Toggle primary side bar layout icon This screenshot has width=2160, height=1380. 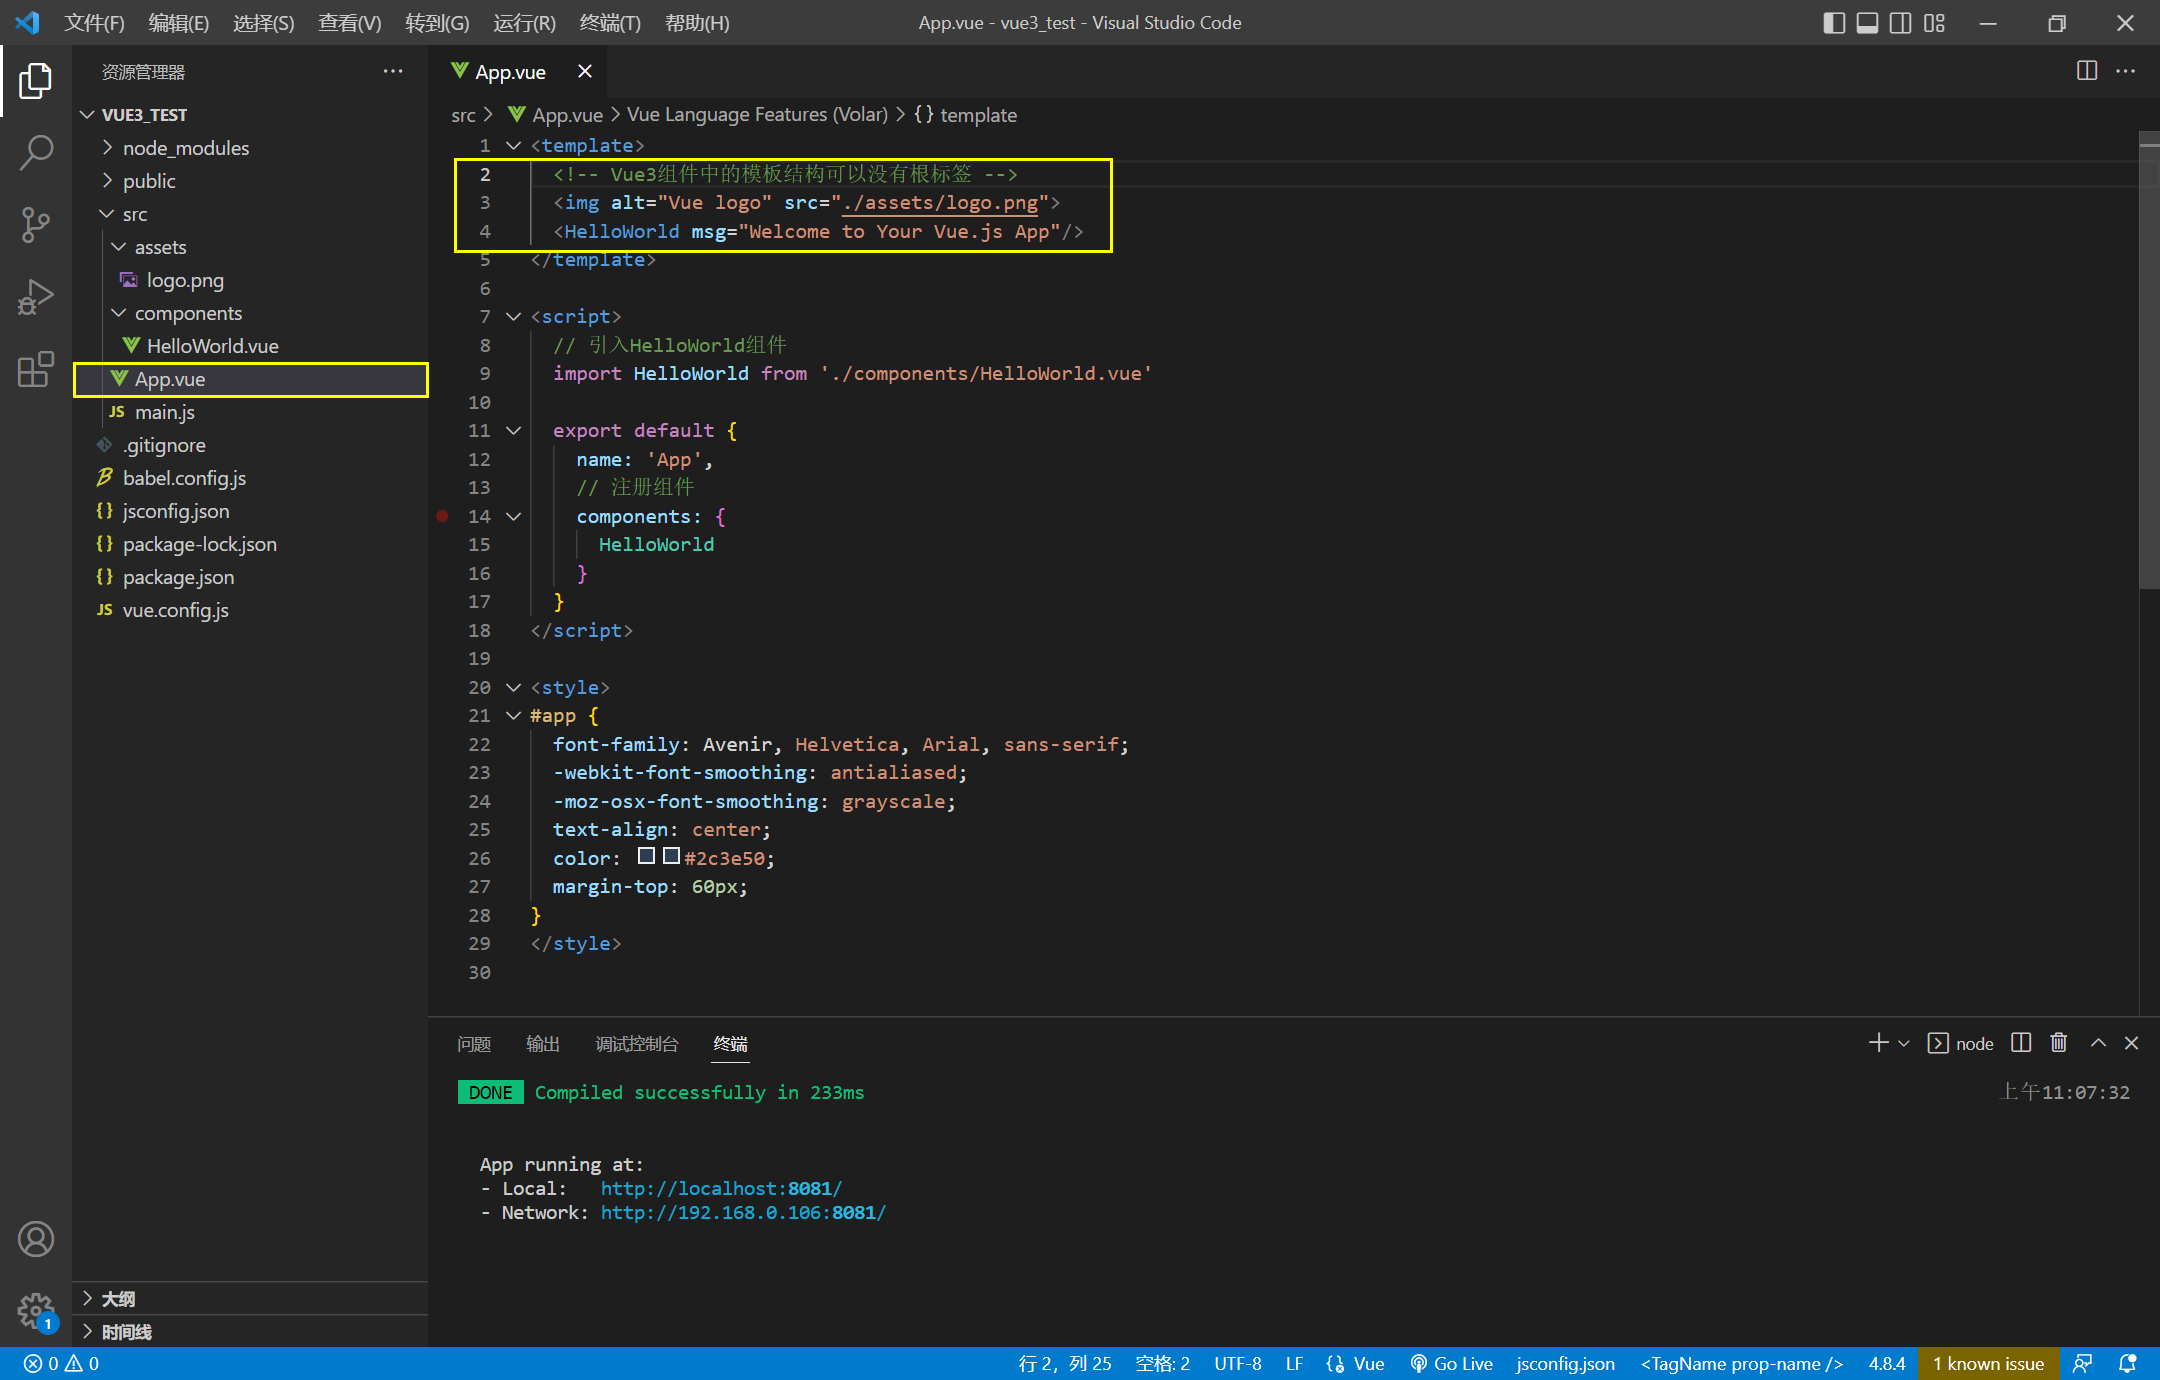1834,22
